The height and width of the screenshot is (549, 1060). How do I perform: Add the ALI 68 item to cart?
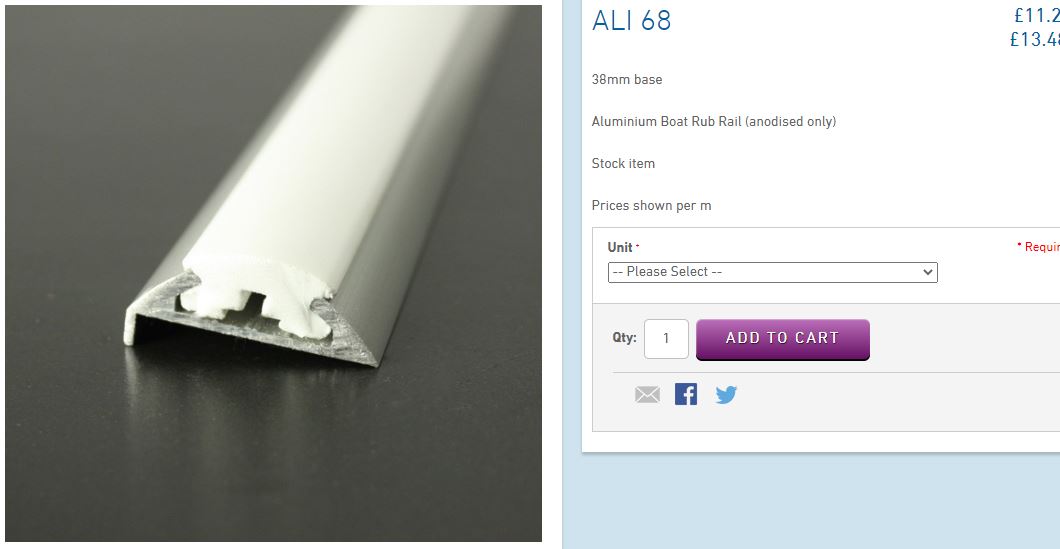coord(782,339)
